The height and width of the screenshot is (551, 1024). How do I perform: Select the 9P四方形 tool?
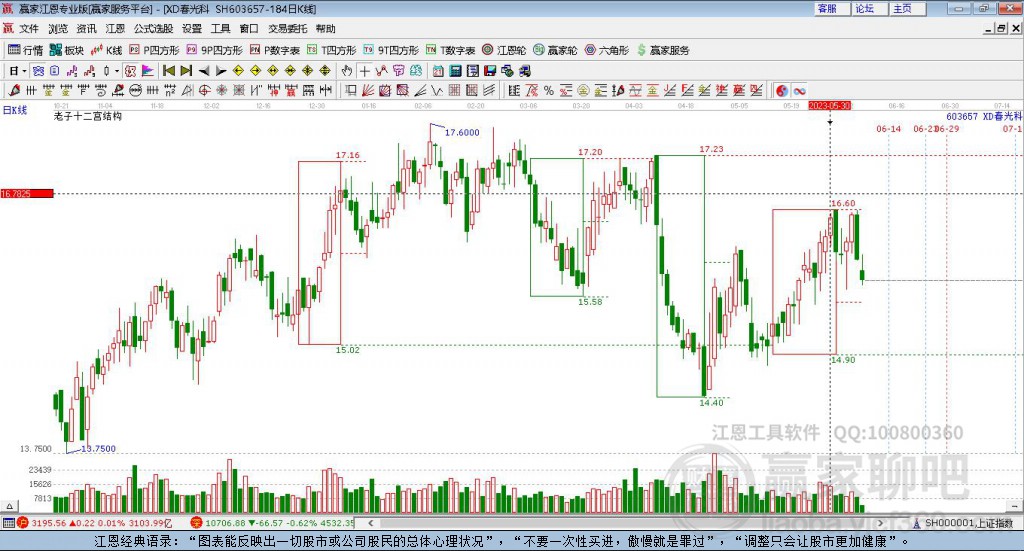tap(214, 50)
